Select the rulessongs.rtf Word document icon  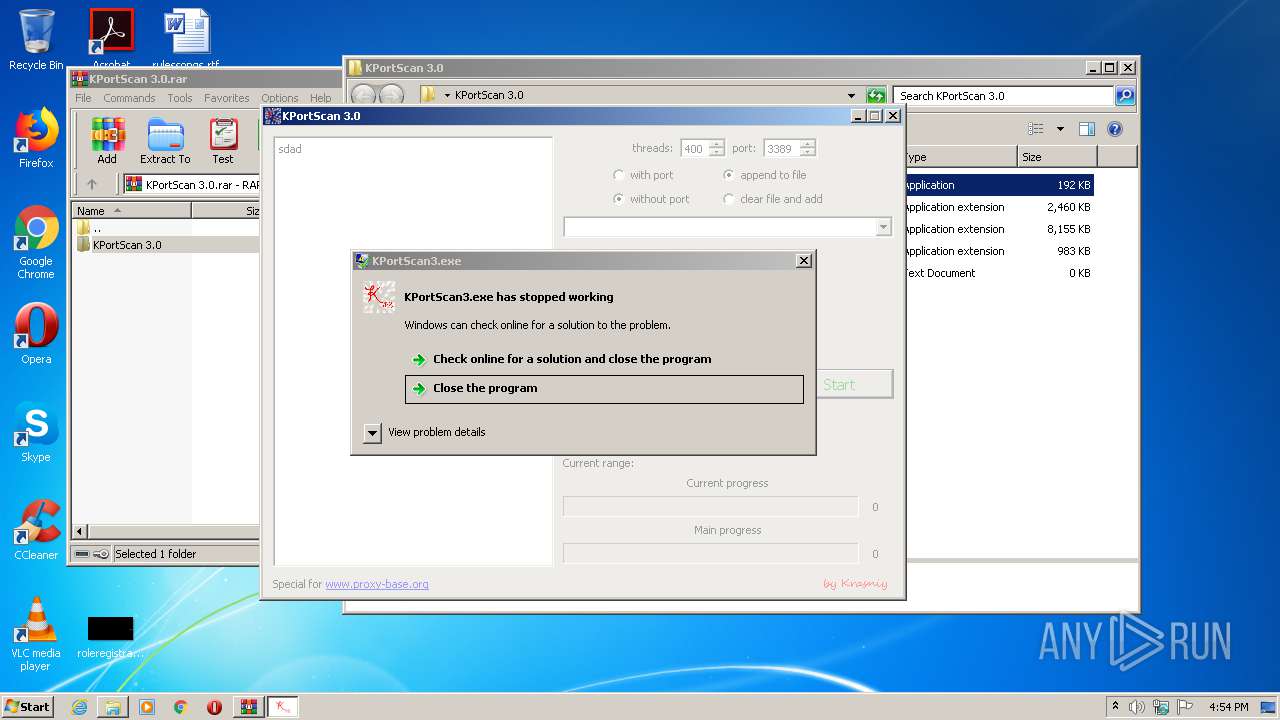186,38
